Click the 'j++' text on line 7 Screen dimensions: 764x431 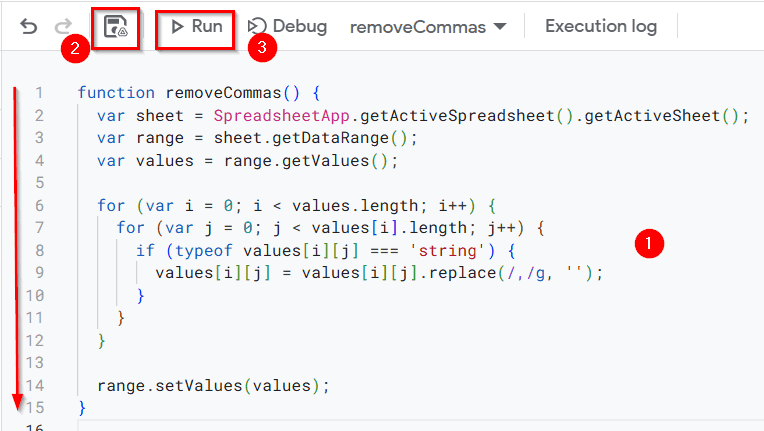tap(501, 228)
